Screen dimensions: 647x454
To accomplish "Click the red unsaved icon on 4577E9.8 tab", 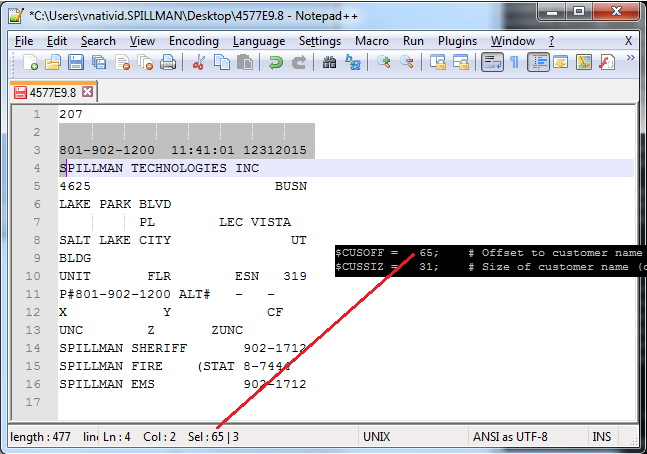I will (x=20, y=92).
